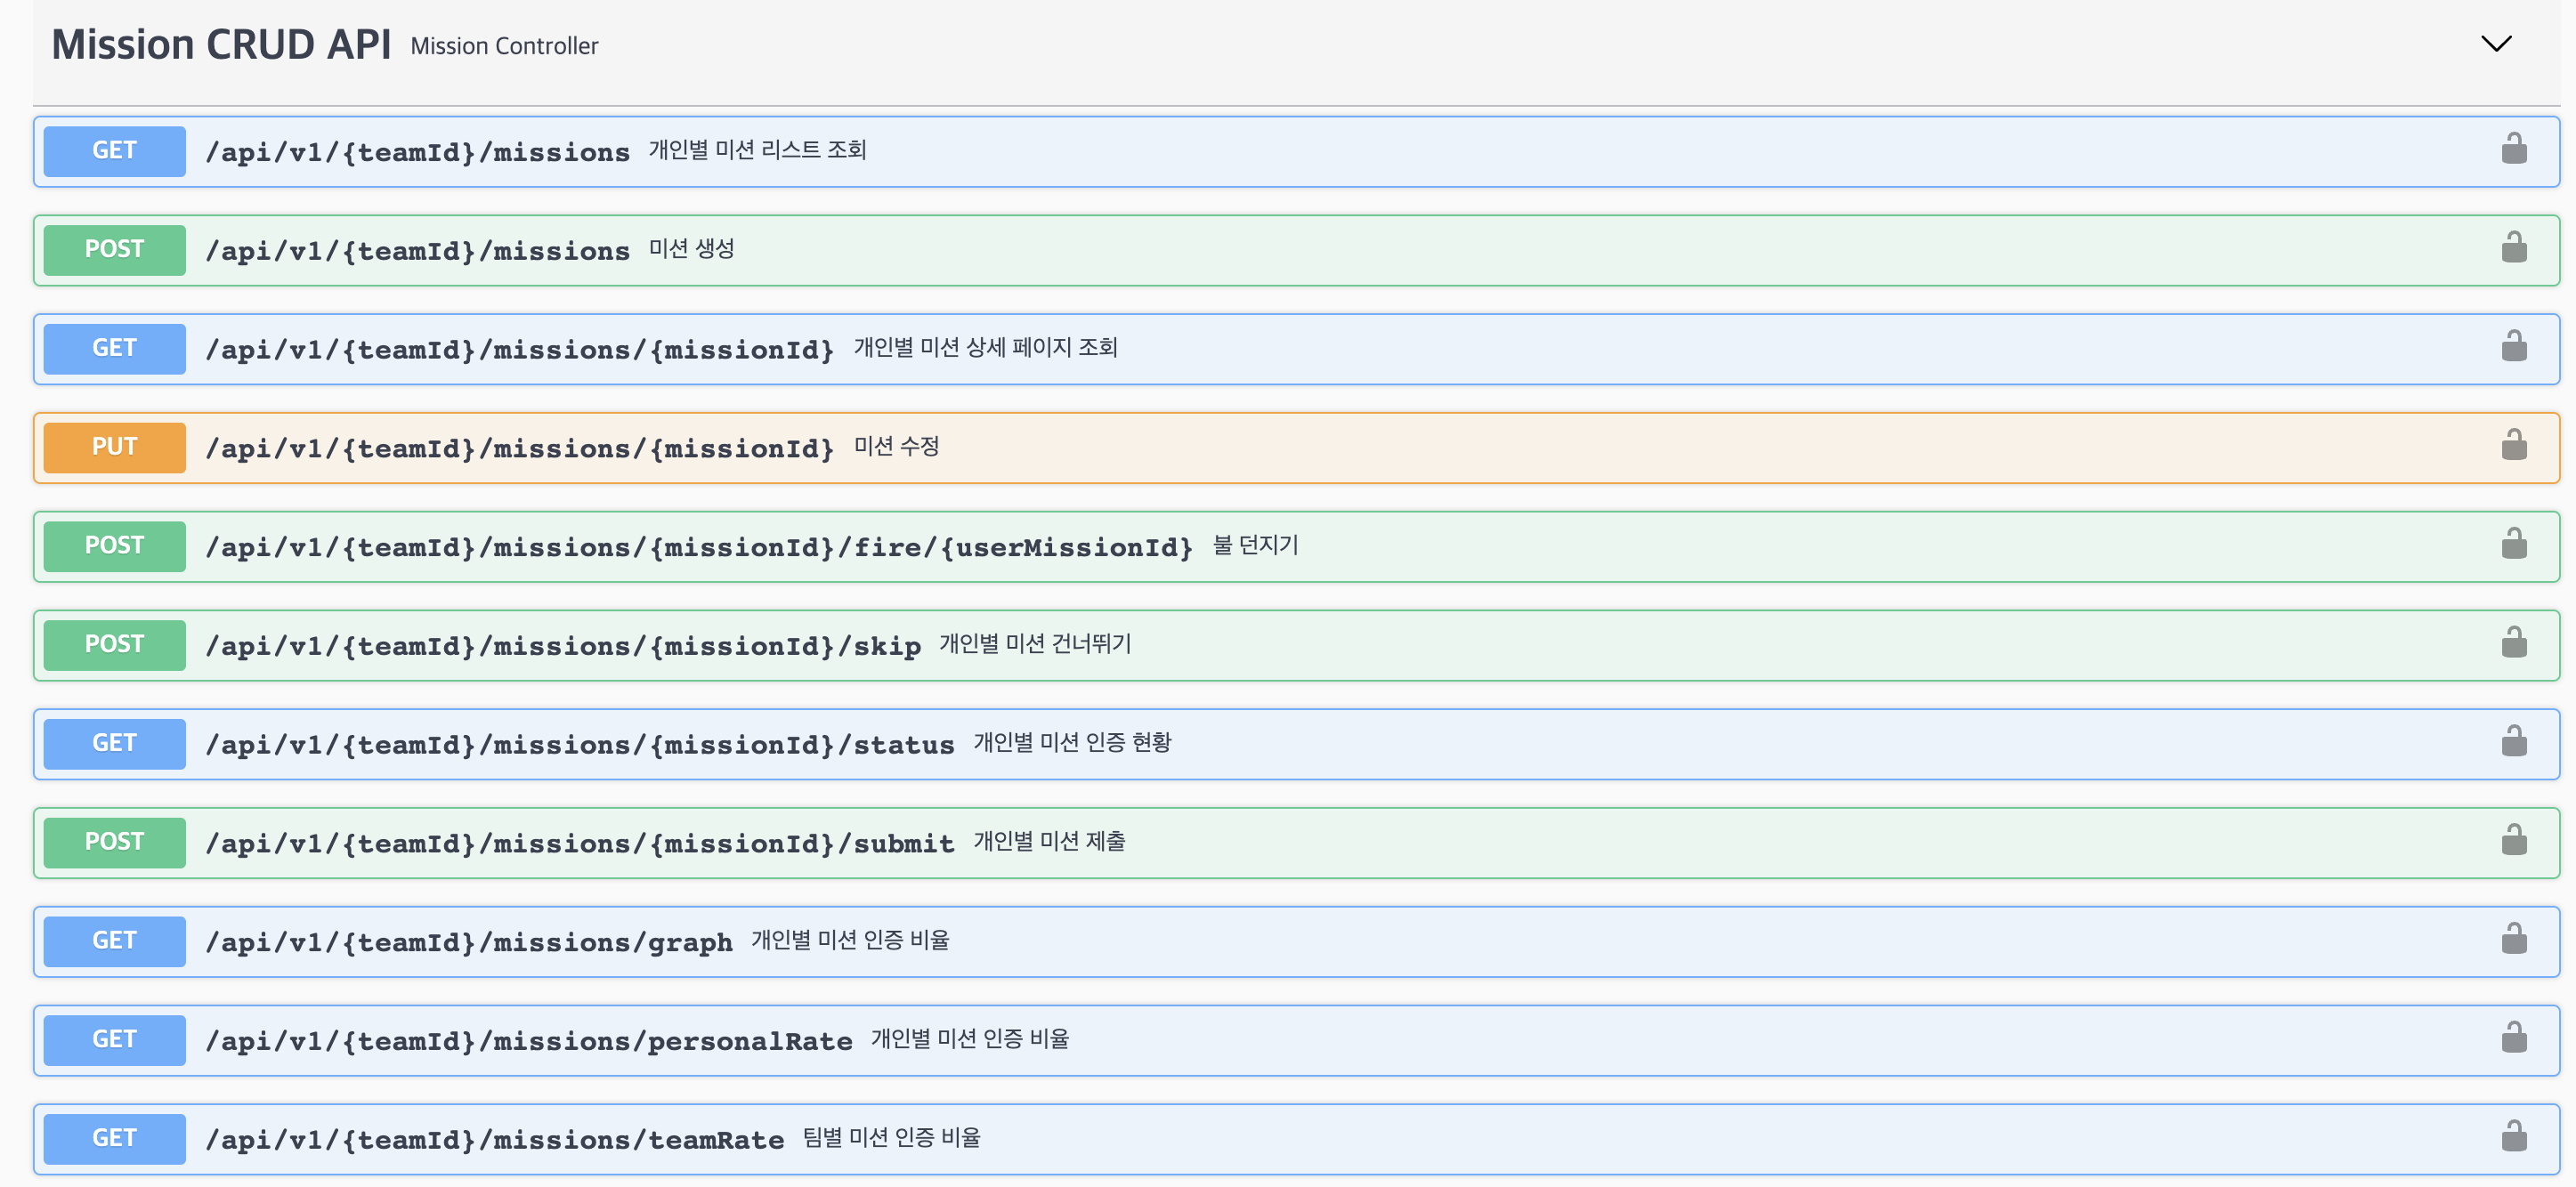Viewport: 2576px width, 1187px height.
Task: Expand GET /api/v1/{teamId}/missions endpoint
Action: (x=417, y=152)
